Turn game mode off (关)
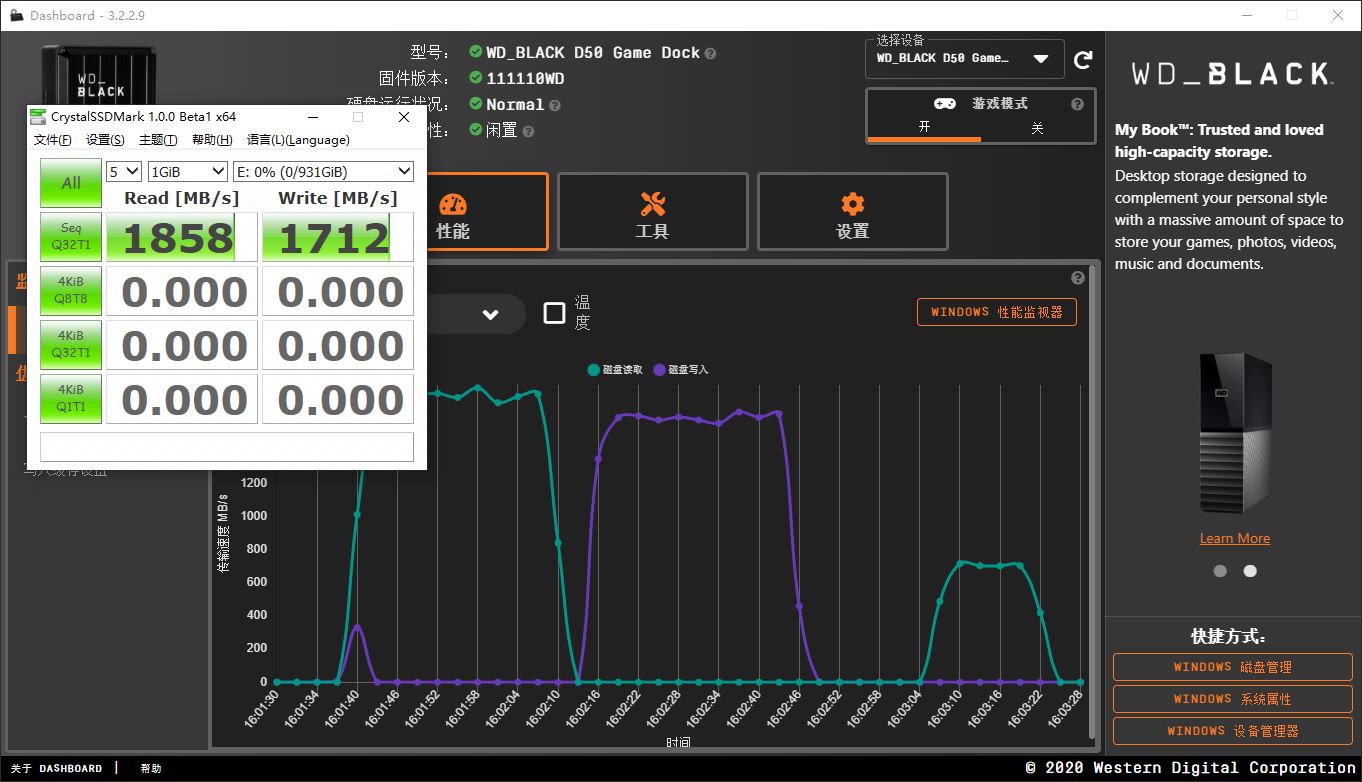Image resolution: width=1362 pixels, height=782 pixels. click(1037, 128)
